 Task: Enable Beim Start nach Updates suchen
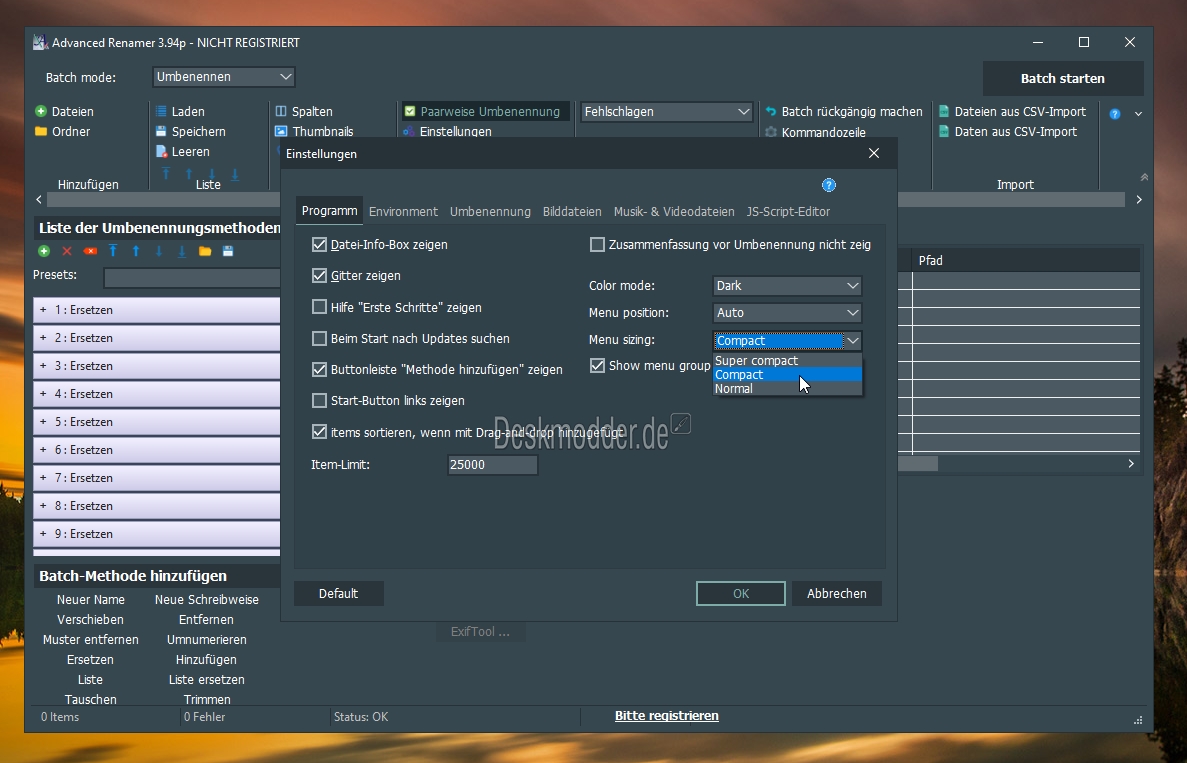[319, 338]
